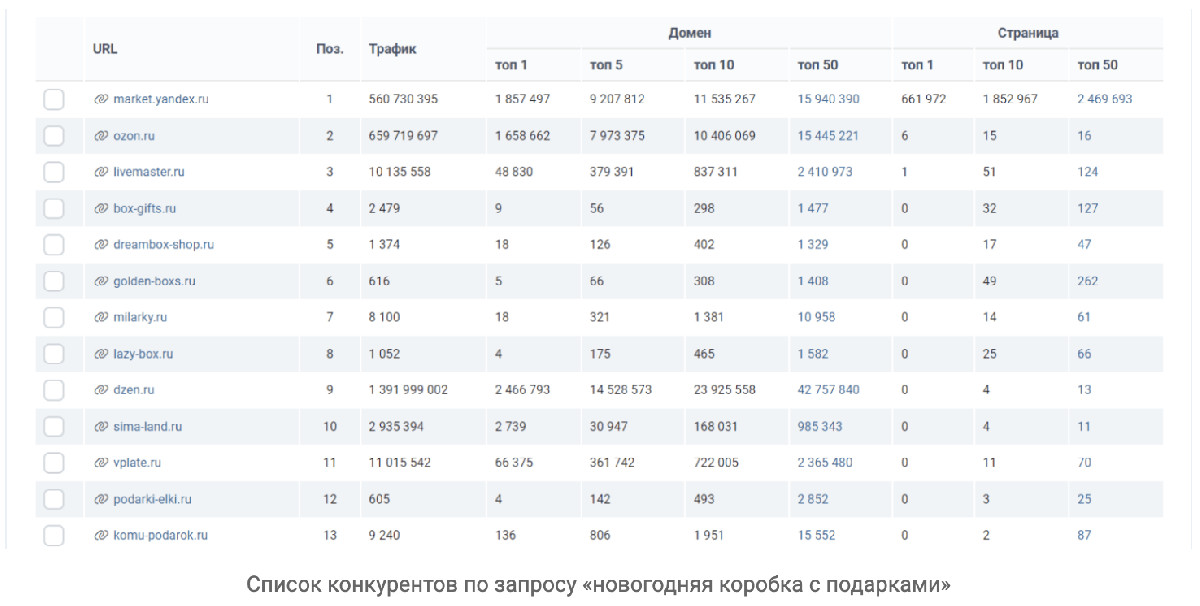Click the link icon beside ozon.ru
Viewport: 1200px width, 606px height.
(101, 136)
